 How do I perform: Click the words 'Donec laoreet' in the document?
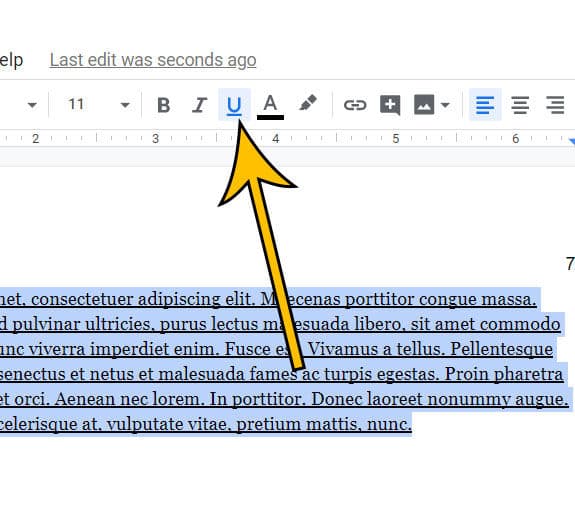coord(366,399)
